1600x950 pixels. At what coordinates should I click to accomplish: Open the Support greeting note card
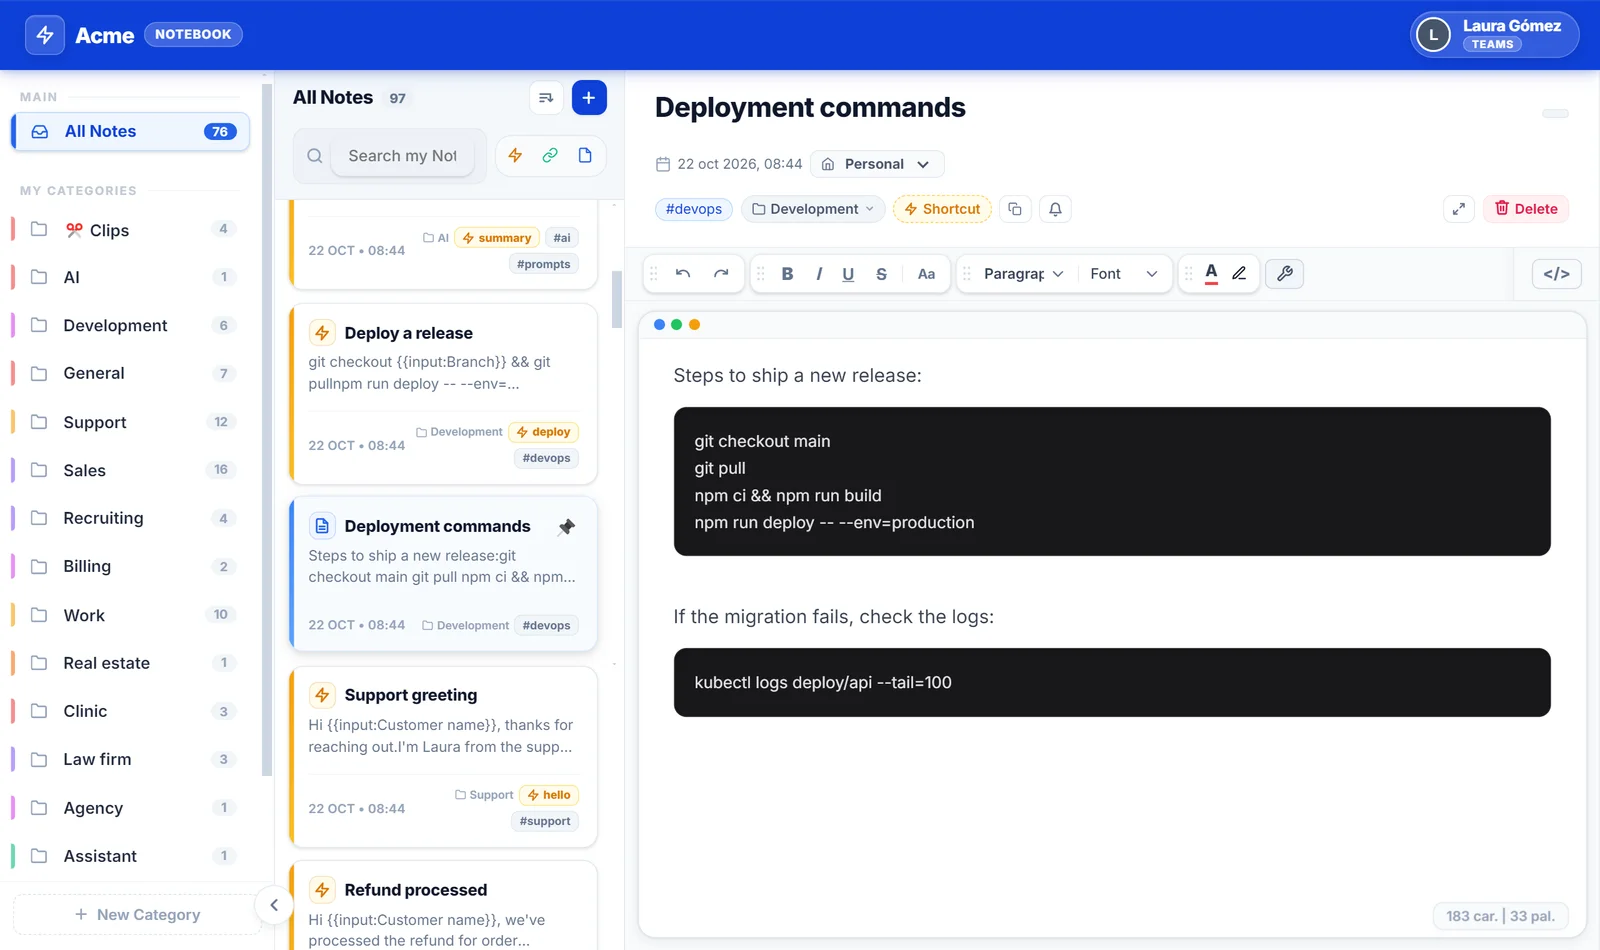(x=443, y=757)
